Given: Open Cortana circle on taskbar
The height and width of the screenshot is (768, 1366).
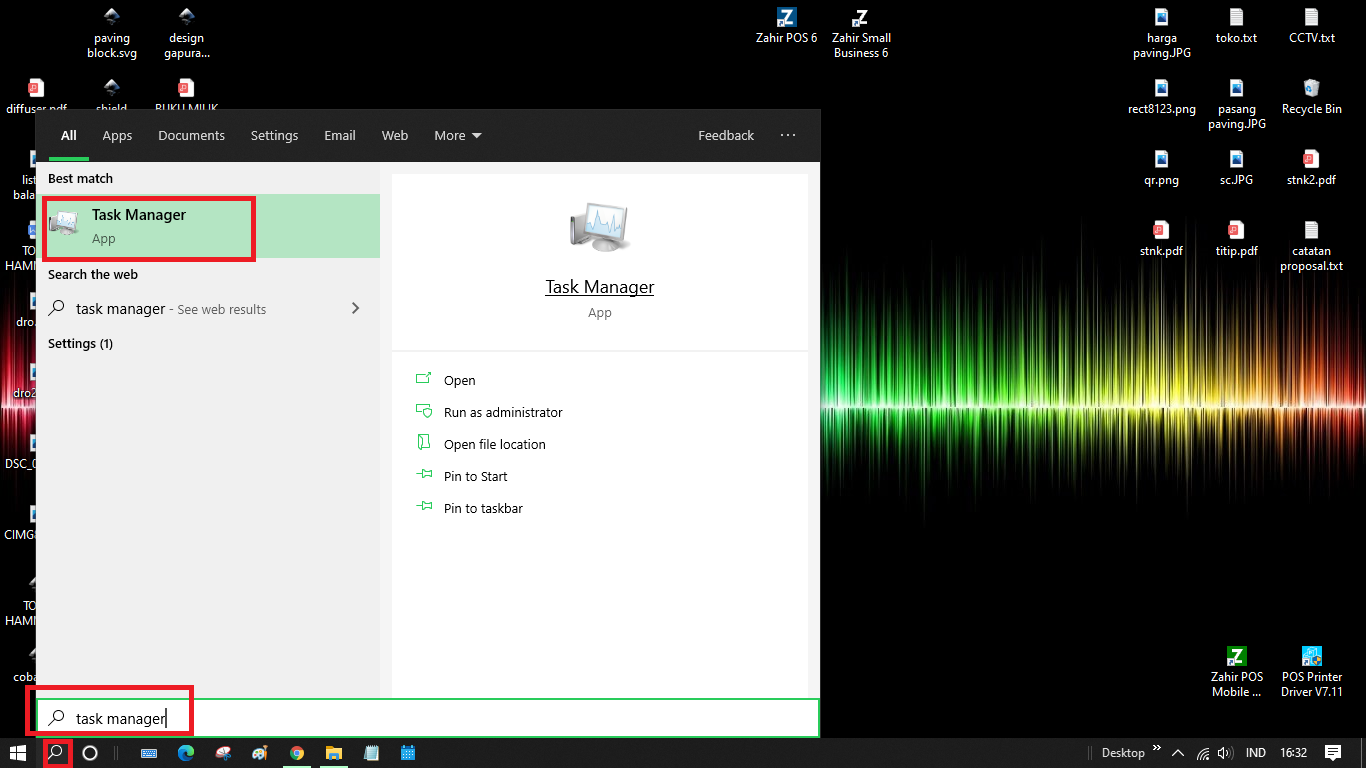Looking at the screenshot, I should click(90, 753).
